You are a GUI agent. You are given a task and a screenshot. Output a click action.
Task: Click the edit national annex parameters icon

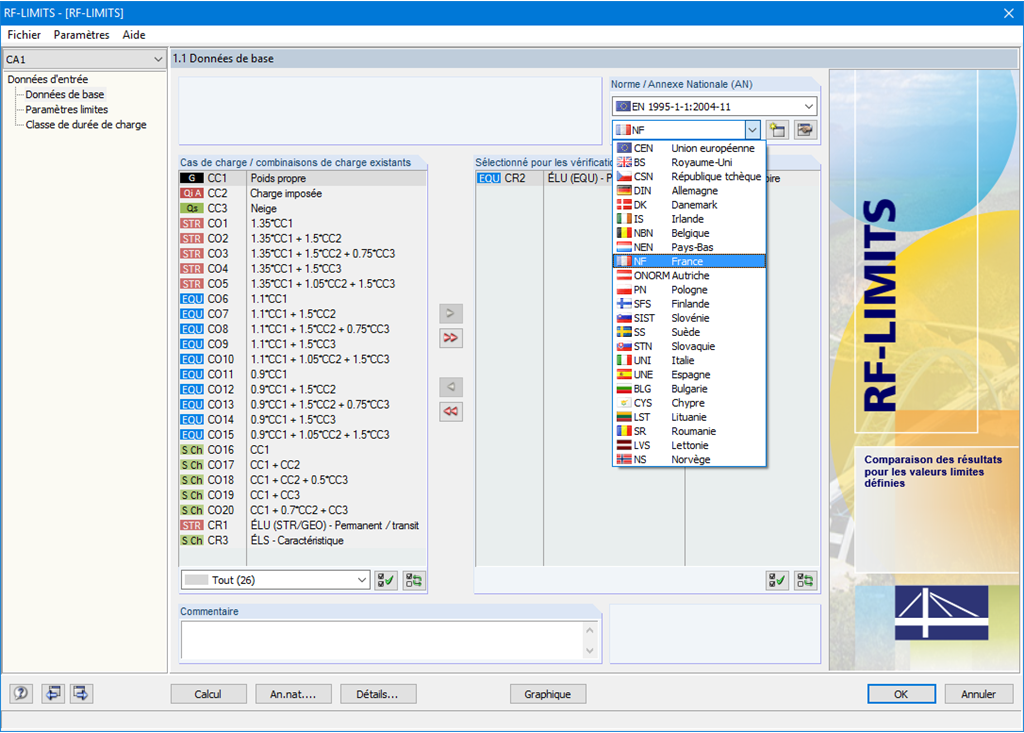(x=805, y=129)
